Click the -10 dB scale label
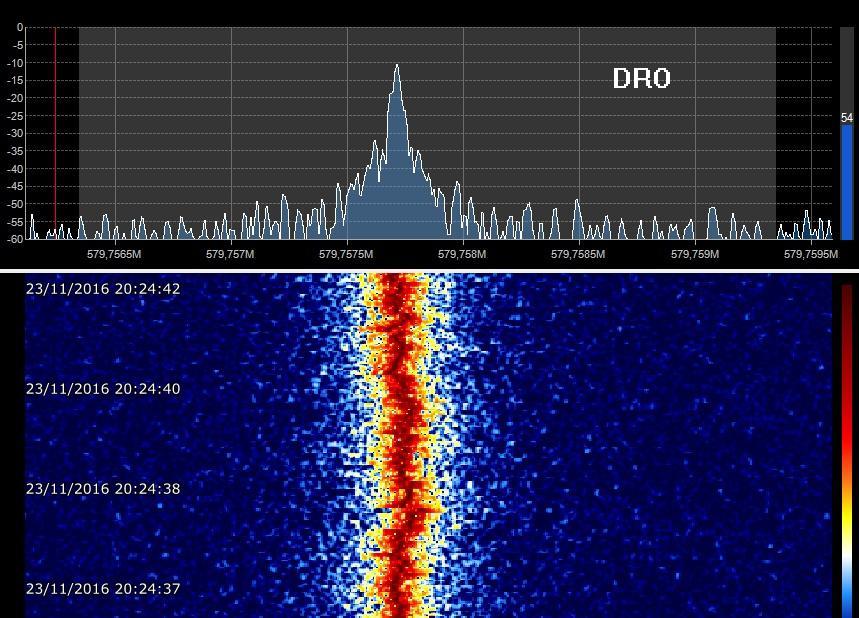The width and height of the screenshot is (859, 618). [16, 64]
